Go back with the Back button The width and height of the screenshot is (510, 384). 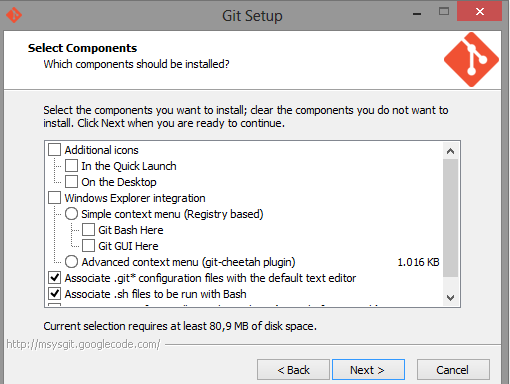click(x=293, y=370)
